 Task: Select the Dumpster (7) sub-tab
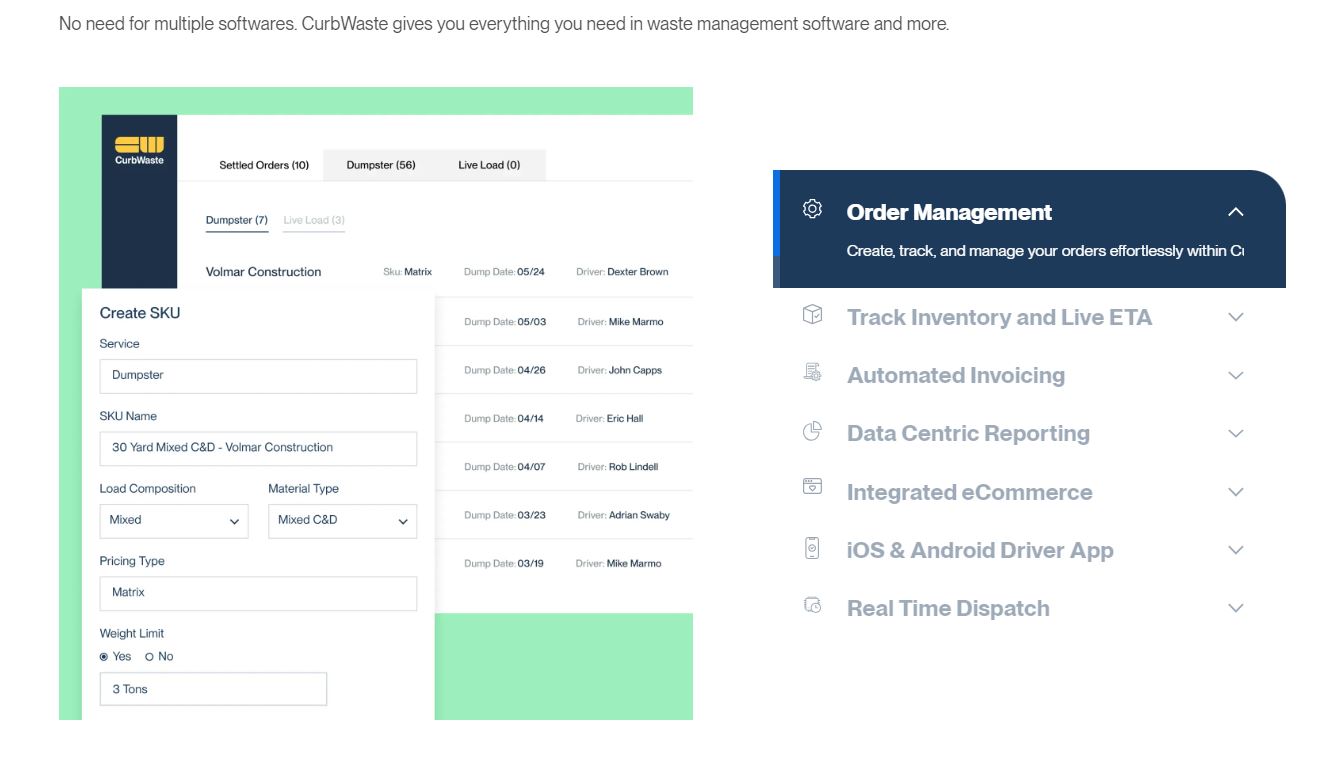(x=237, y=220)
